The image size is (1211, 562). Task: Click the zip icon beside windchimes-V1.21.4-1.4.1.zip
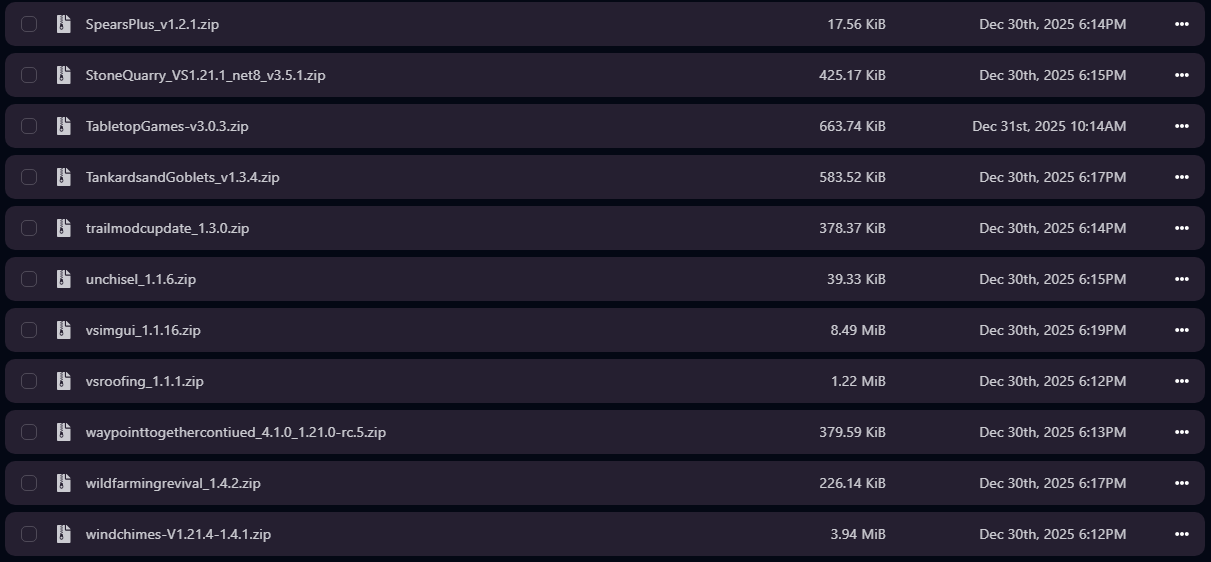64,534
